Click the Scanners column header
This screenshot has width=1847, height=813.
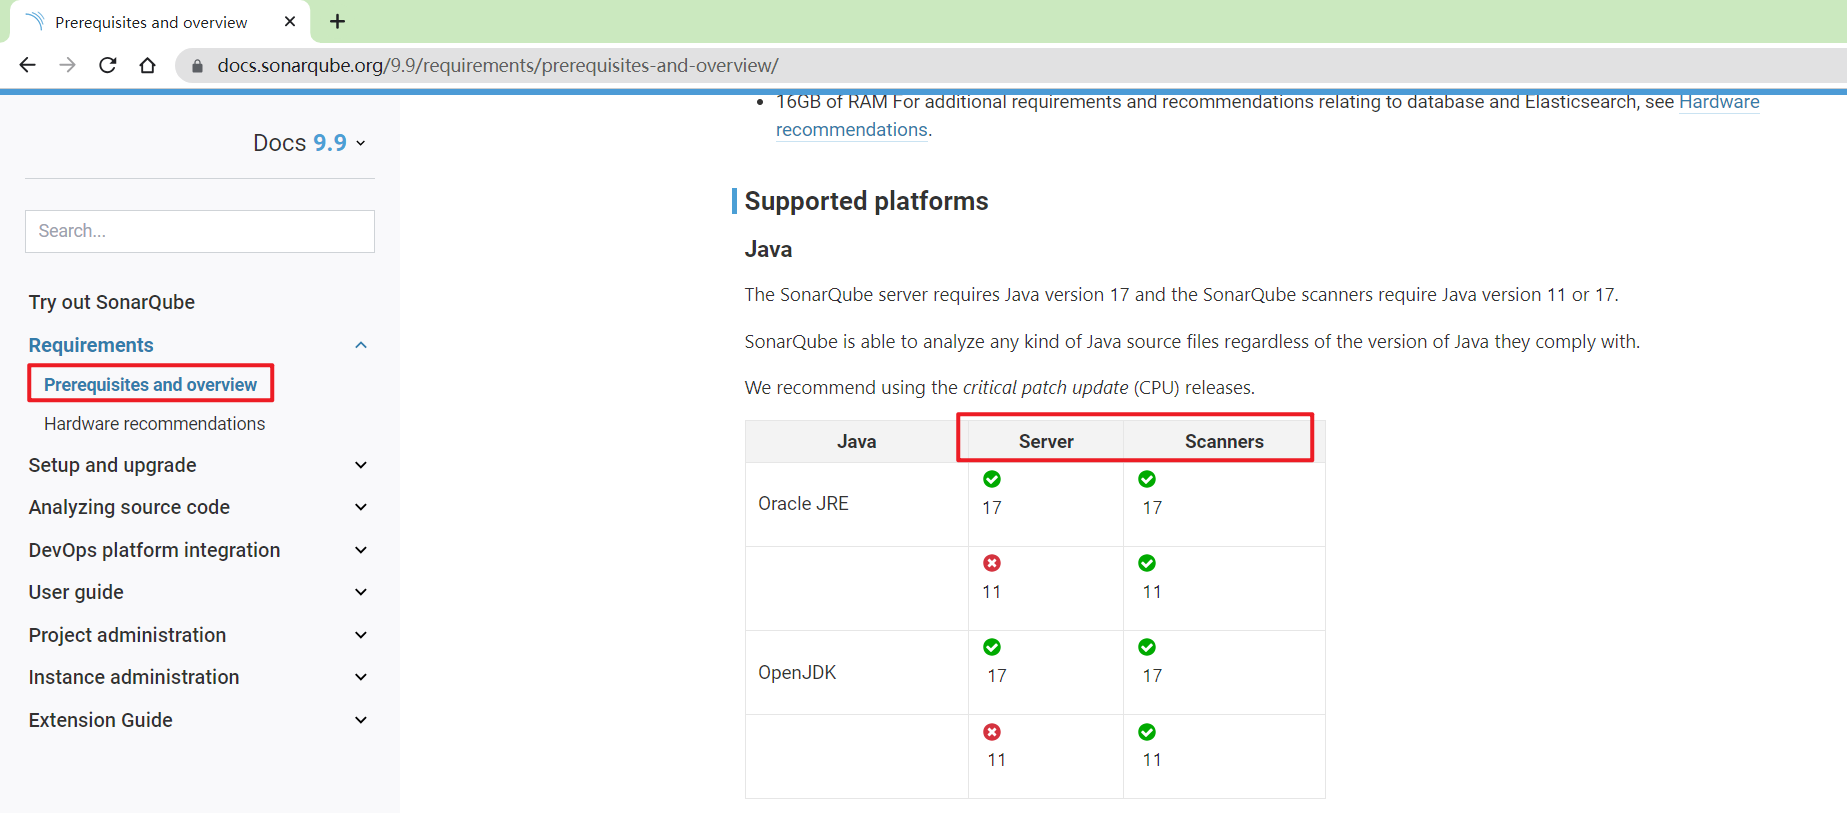(1224, 442)
